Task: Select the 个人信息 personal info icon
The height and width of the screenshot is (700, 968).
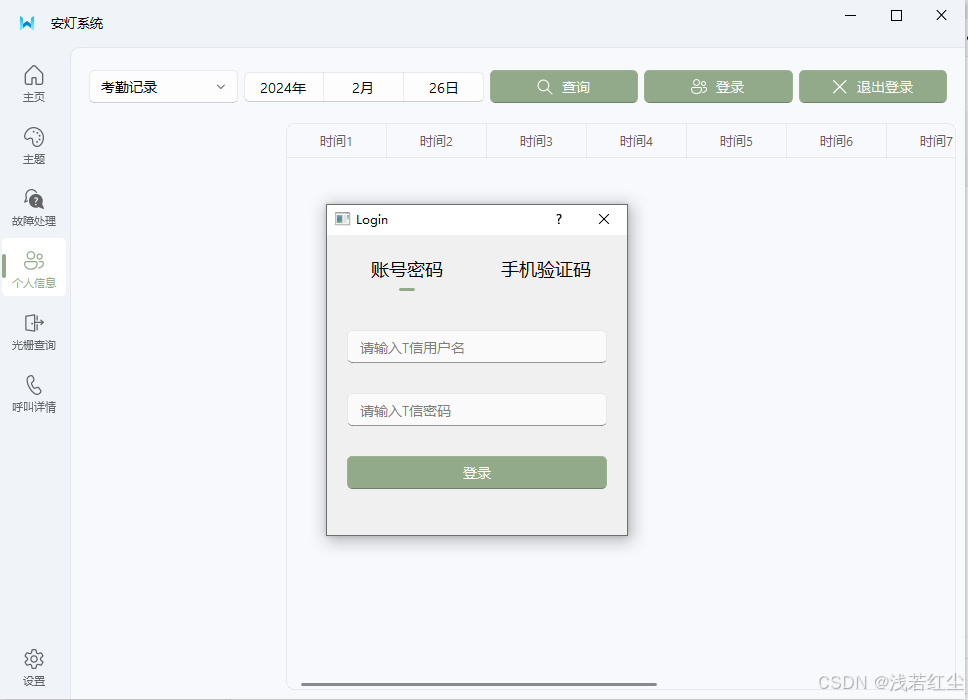Action: (33, 267)
